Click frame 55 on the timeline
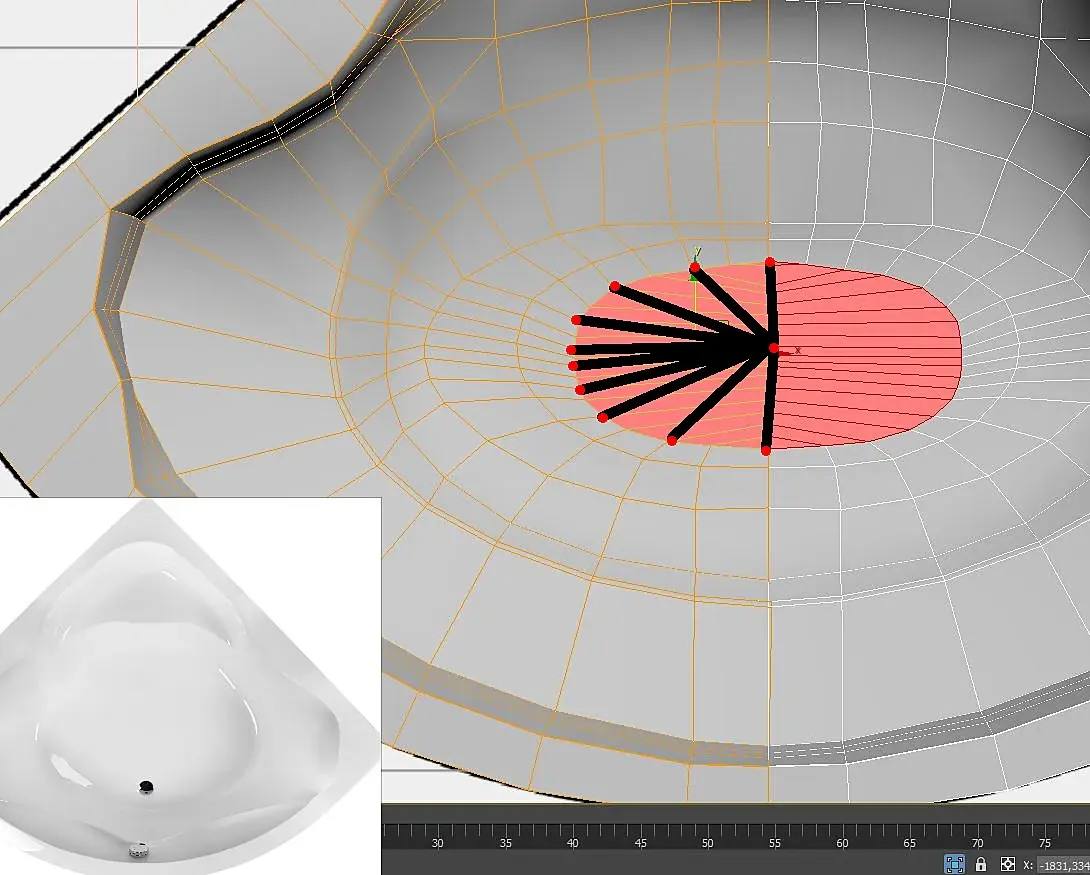1090x875 pixels. [775, 842]
